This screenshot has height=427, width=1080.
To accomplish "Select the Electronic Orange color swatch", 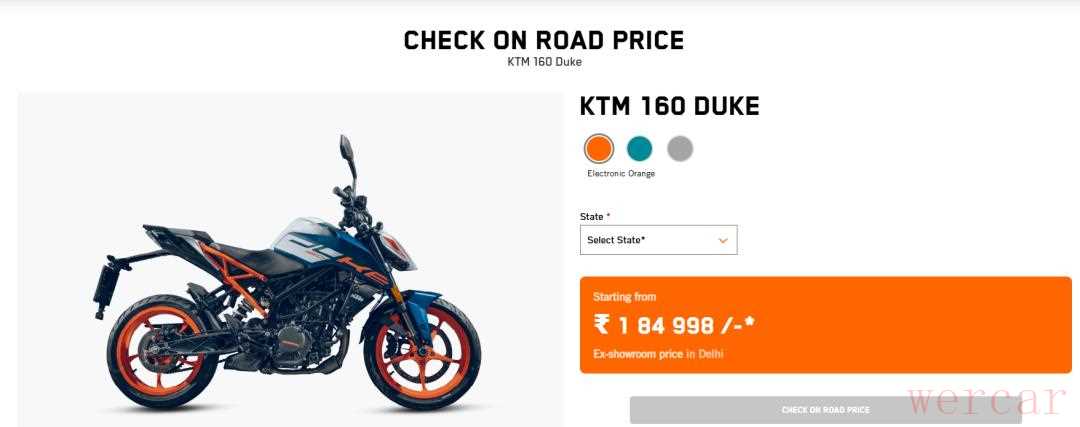I will (599, 149).
